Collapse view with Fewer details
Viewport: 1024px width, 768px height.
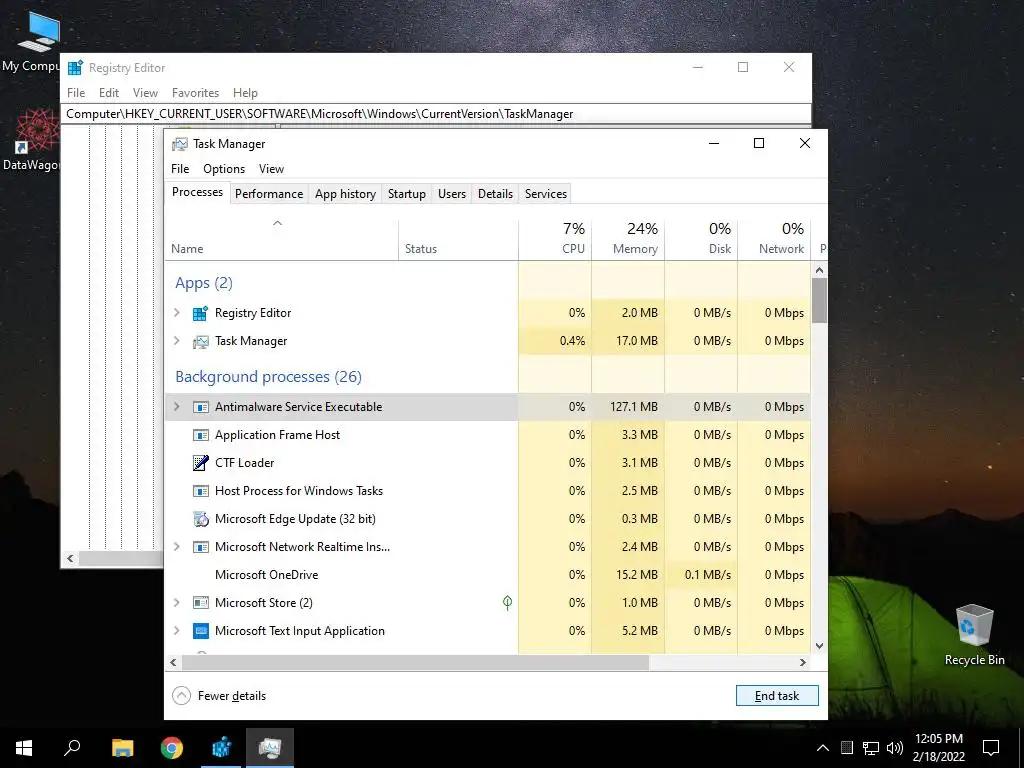coord(219,696)
